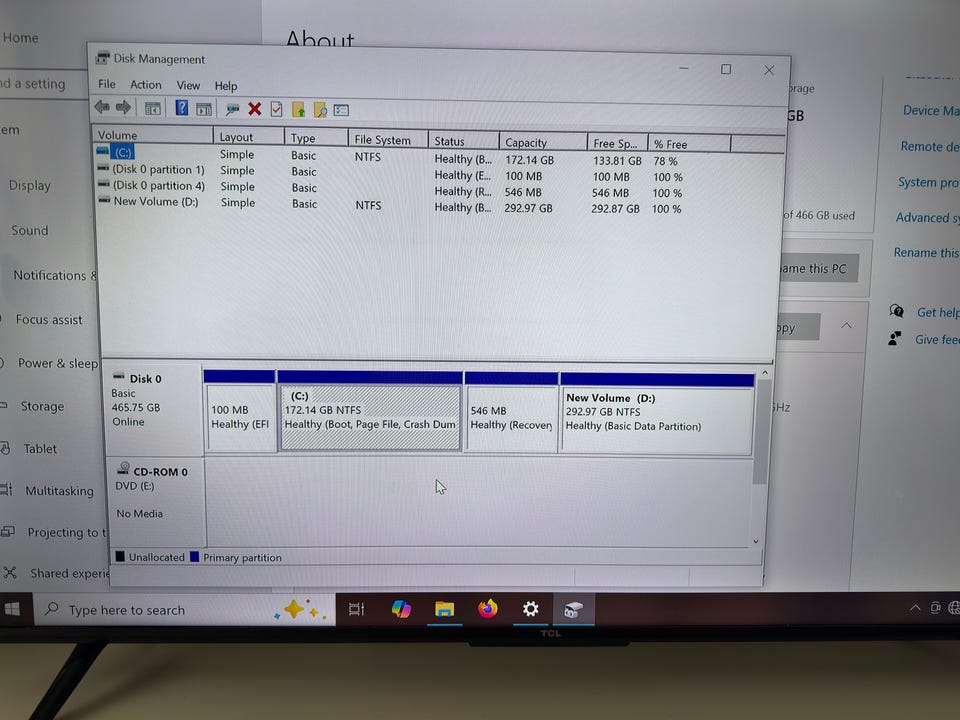This screenshot has height=720, width=960.
Task: Open Focus assist in the Settings sidebar
Action: pos(48,320)
